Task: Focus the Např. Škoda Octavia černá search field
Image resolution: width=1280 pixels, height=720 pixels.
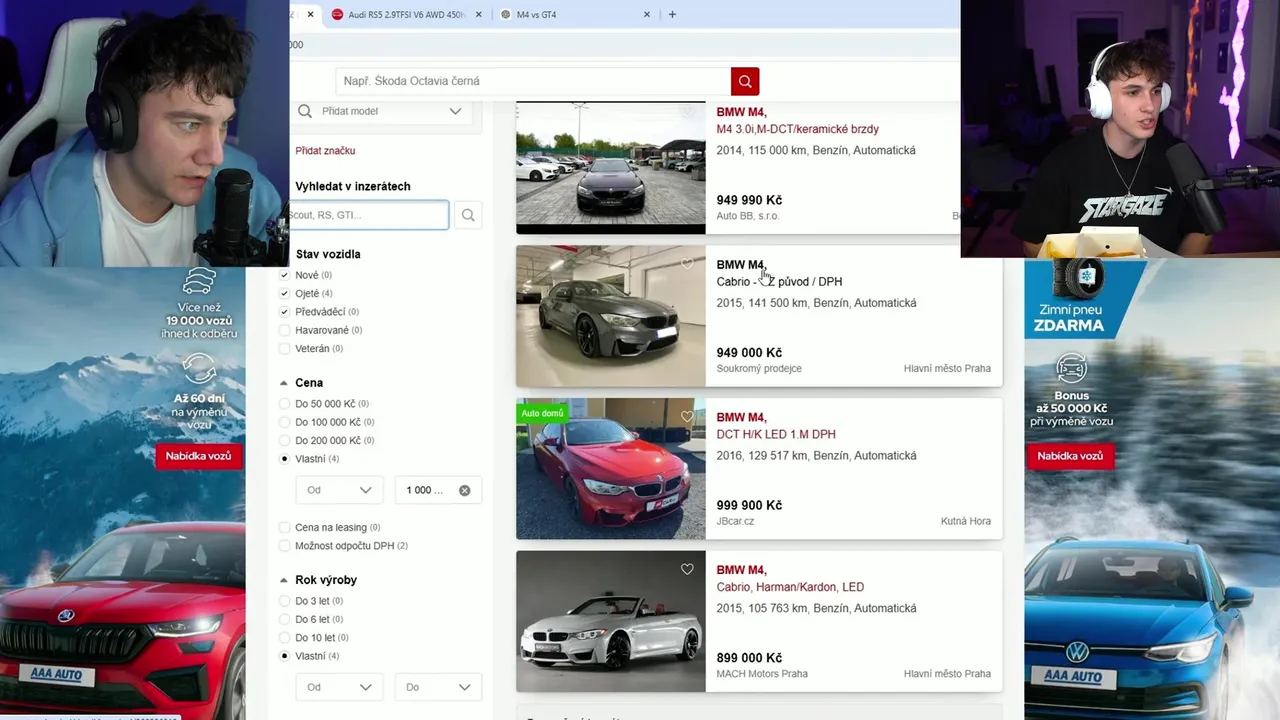Action: click(533, 81)
